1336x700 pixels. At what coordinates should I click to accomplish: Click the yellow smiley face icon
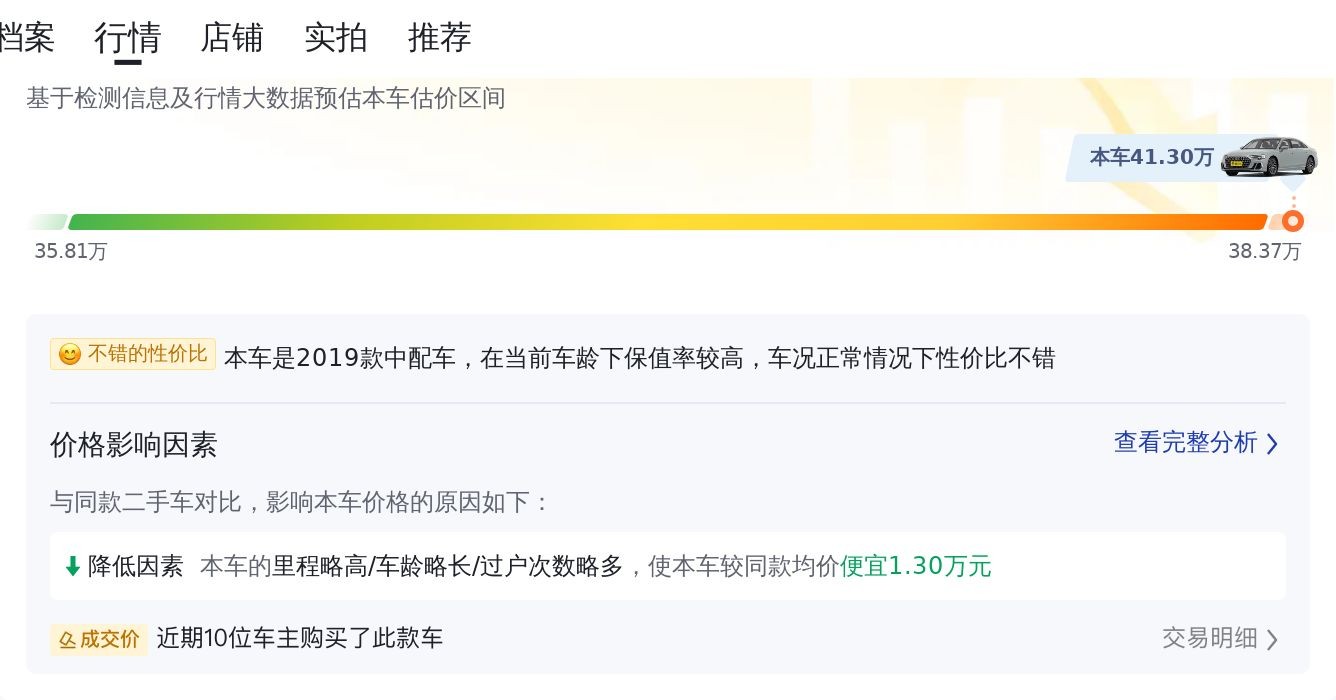click(x=69, y=355)
